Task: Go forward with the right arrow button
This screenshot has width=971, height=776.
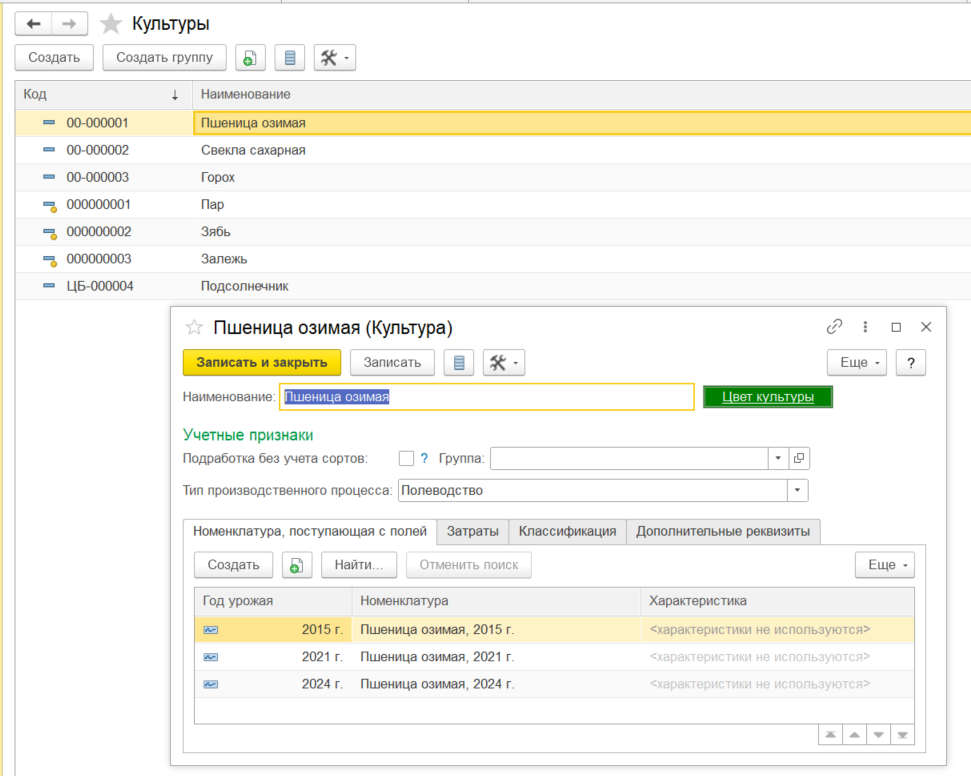Action: (69, 24)
